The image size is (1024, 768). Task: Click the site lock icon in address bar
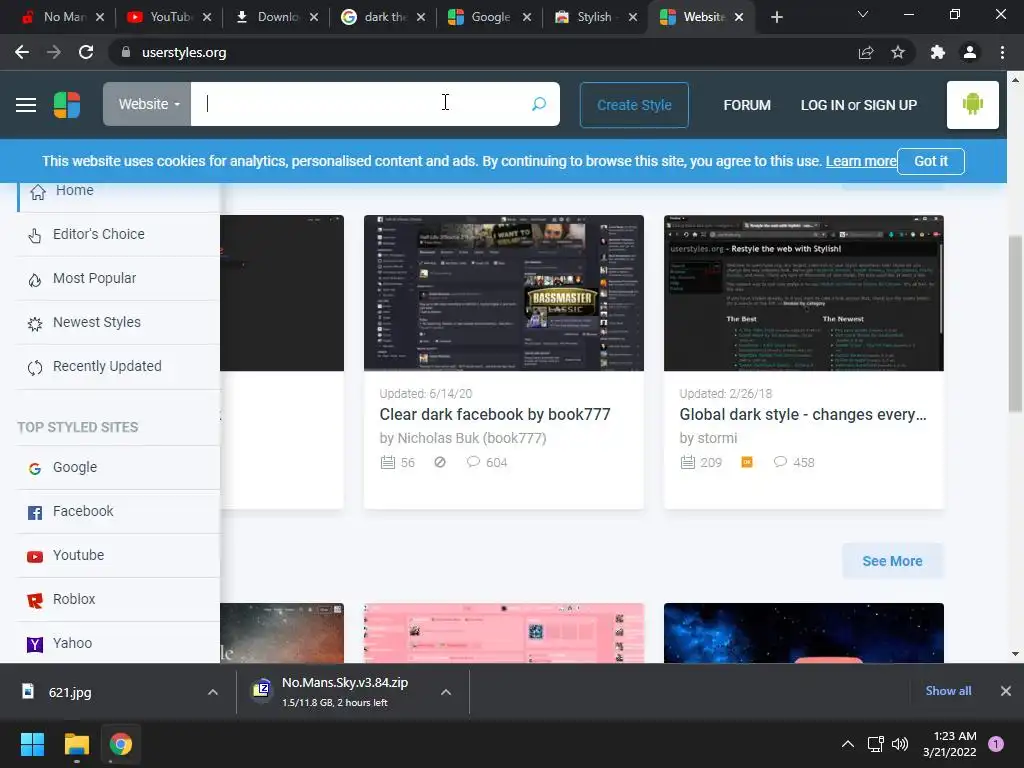click(126, 52)
